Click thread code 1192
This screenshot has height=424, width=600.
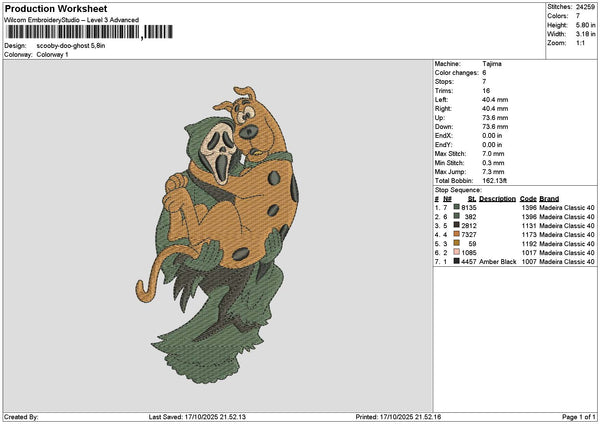pyautogui.click(x=529, y=244)
